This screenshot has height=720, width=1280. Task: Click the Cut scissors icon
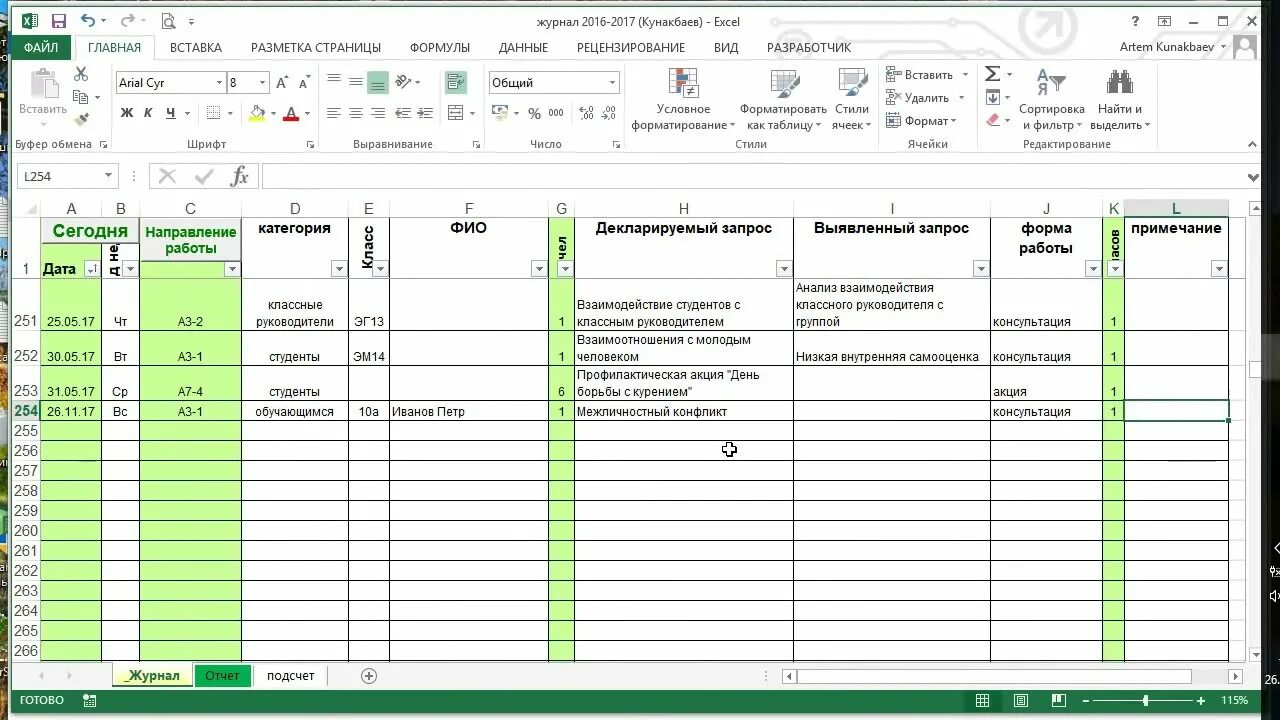pyautogui.click(x=81, y=75)
